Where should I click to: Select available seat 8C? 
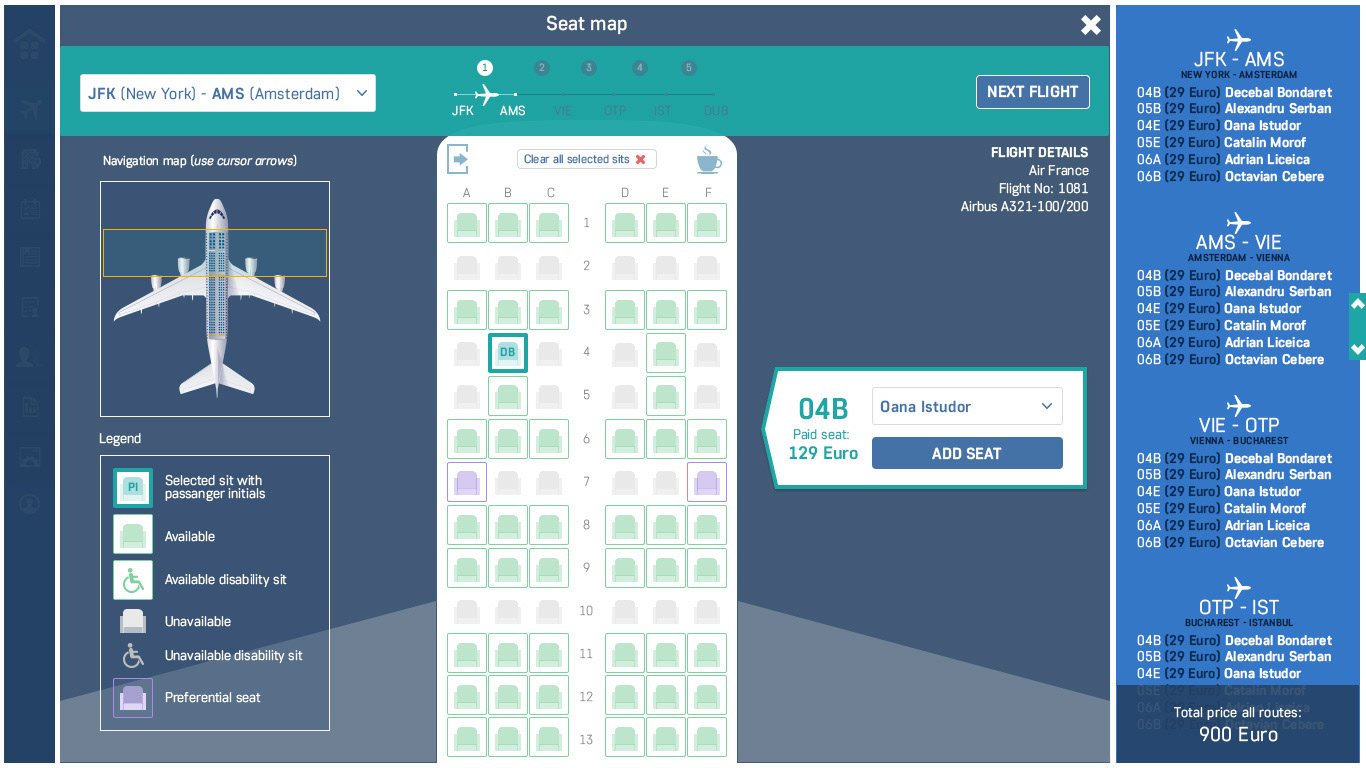[549, 525]
